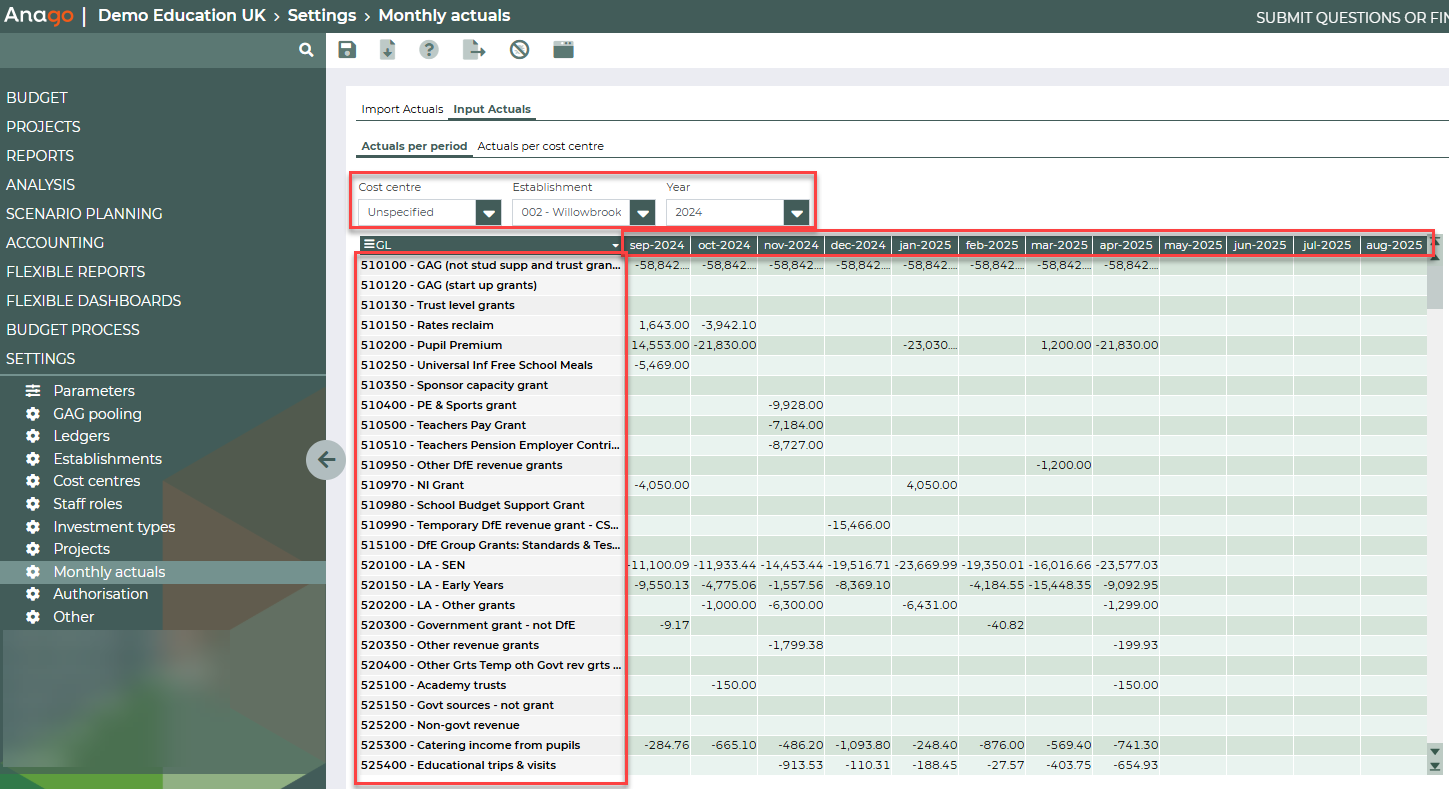Viewport: 1449px width, 789px height.
Task: Expand the Establishment dropdown showing 002 - Willowbrook
Action: coord(643,212)
